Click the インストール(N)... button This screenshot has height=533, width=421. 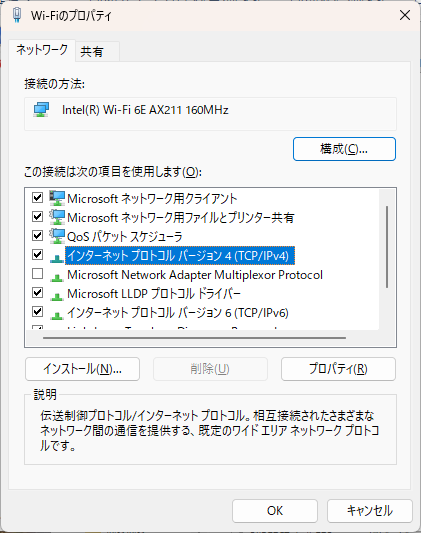pos(82,369)
